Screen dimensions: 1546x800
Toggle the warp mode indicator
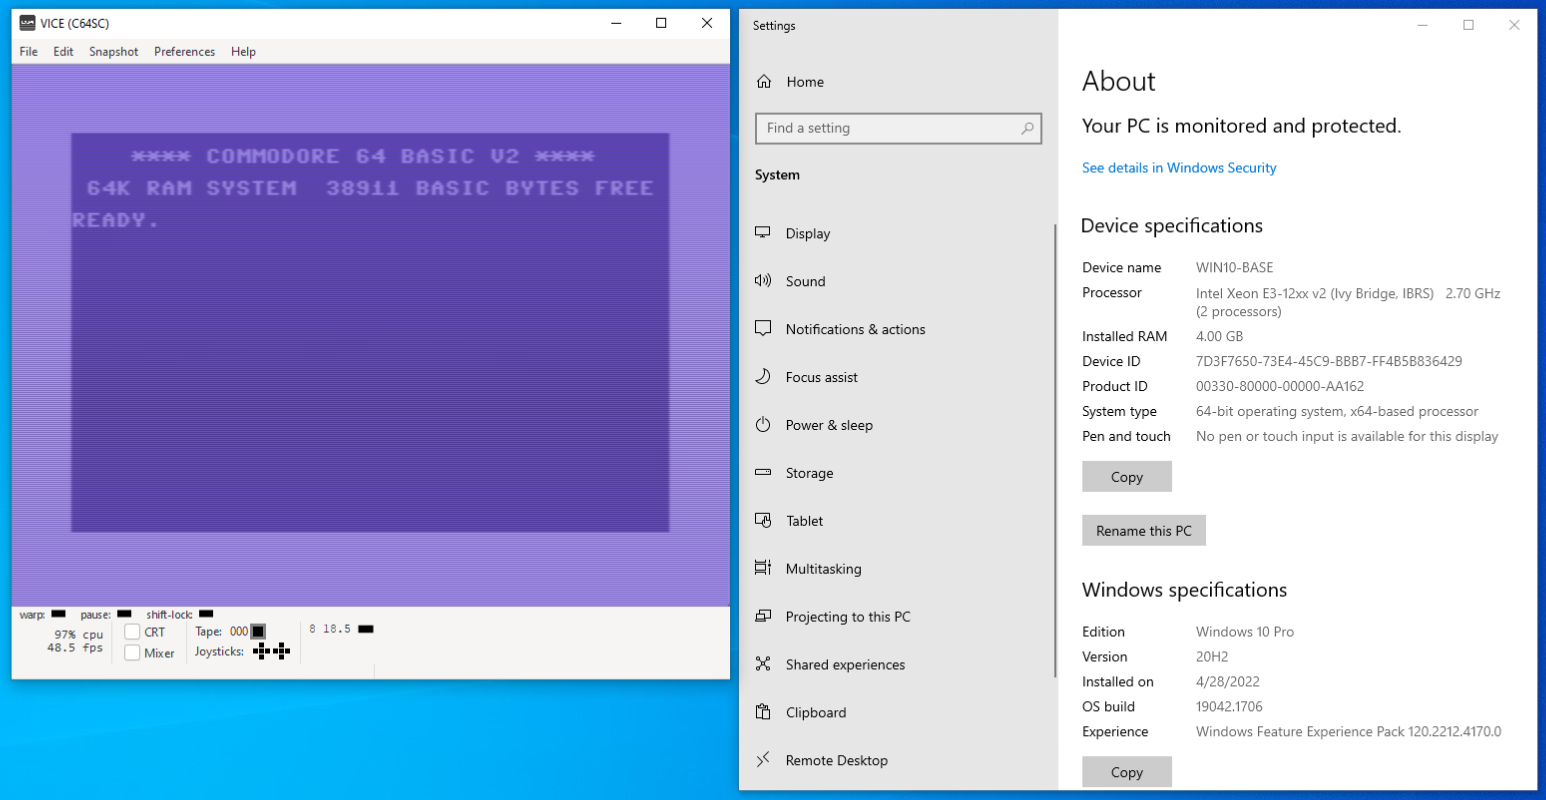[58, 614]
